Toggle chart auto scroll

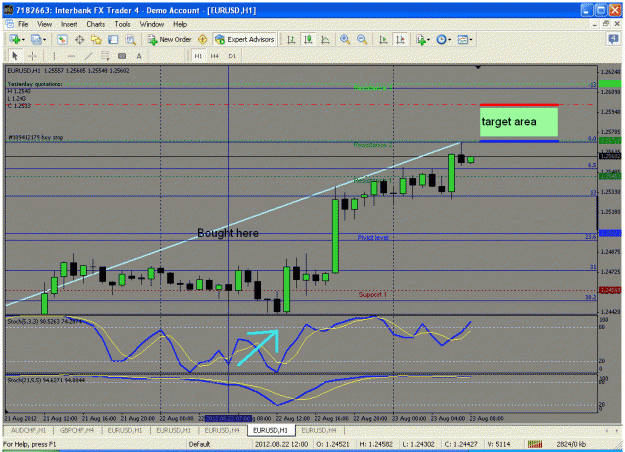(383, 39)
